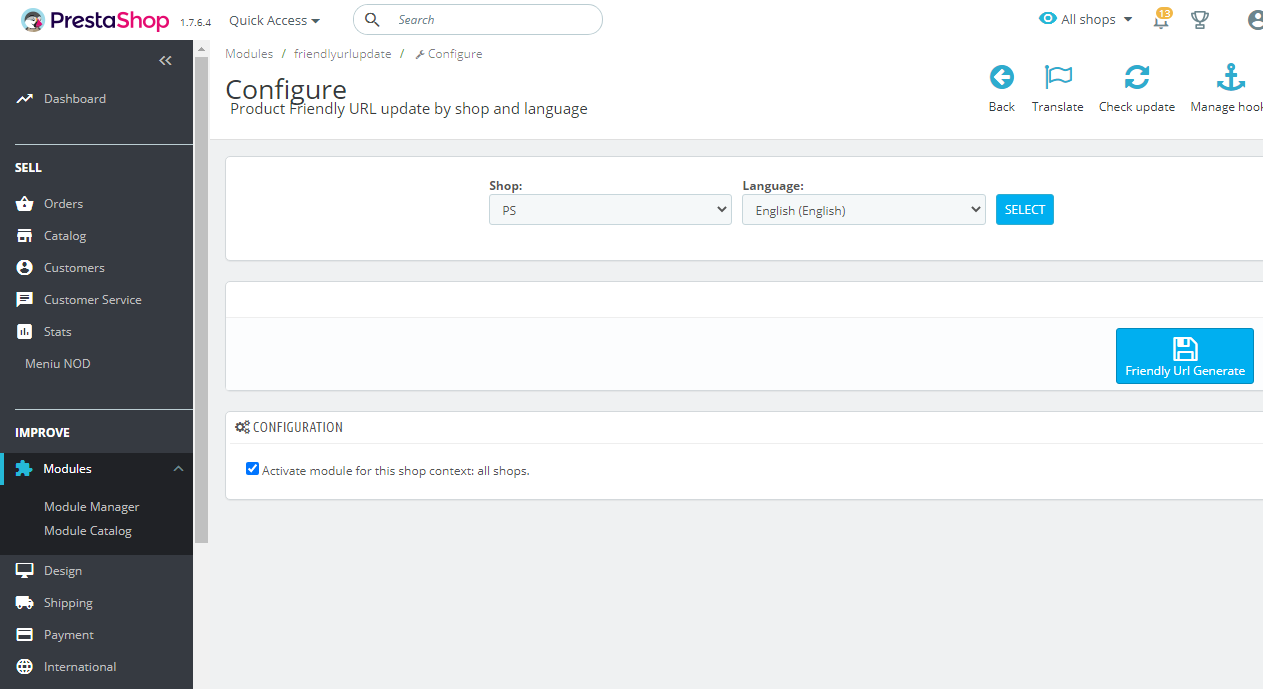
Task: Open Module Catalog
Action: point(88,531)
